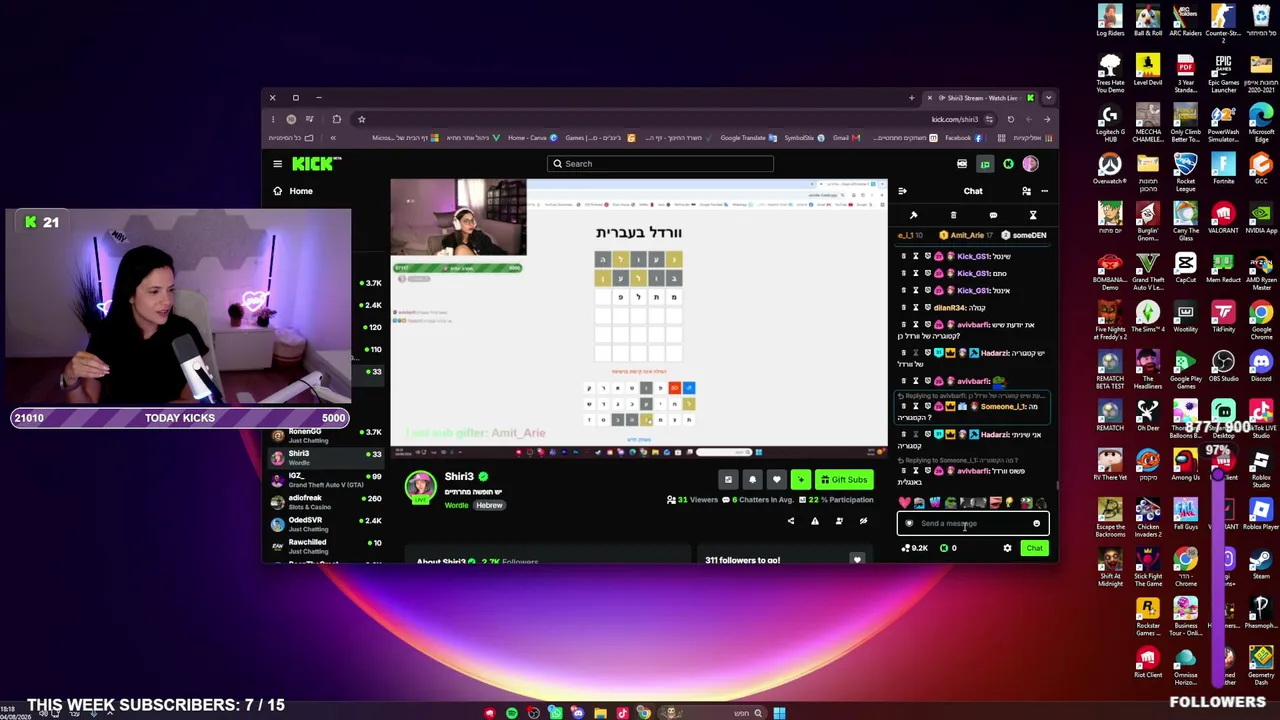Select the Microsoft Edge desktop icon

click(1260, 123)
